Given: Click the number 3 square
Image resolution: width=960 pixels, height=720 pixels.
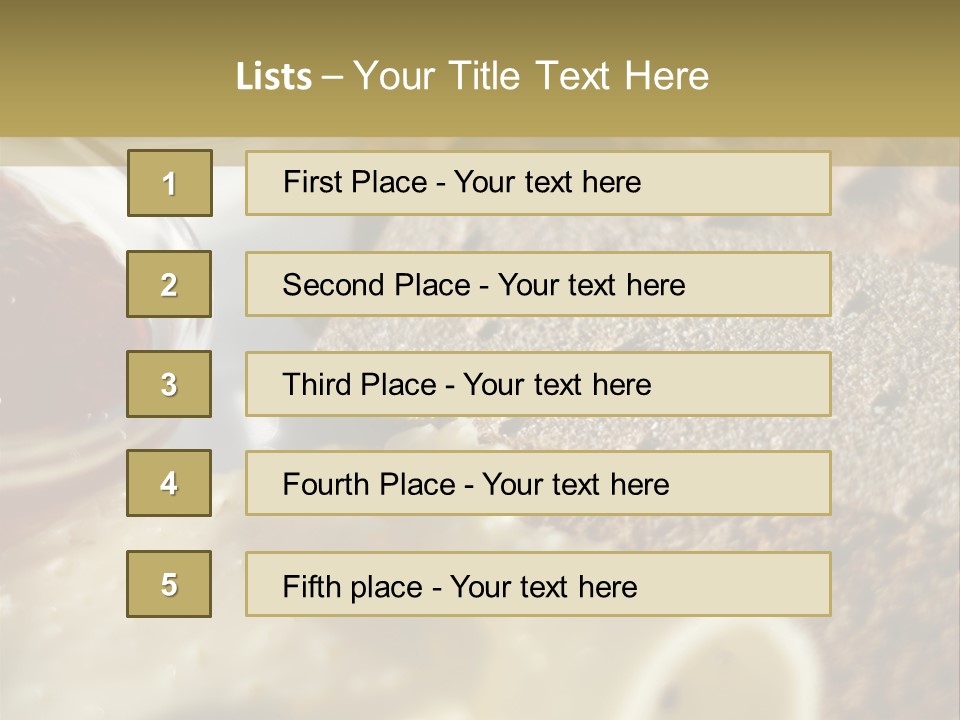Looking at the screenshot, I should coord(169,384).
